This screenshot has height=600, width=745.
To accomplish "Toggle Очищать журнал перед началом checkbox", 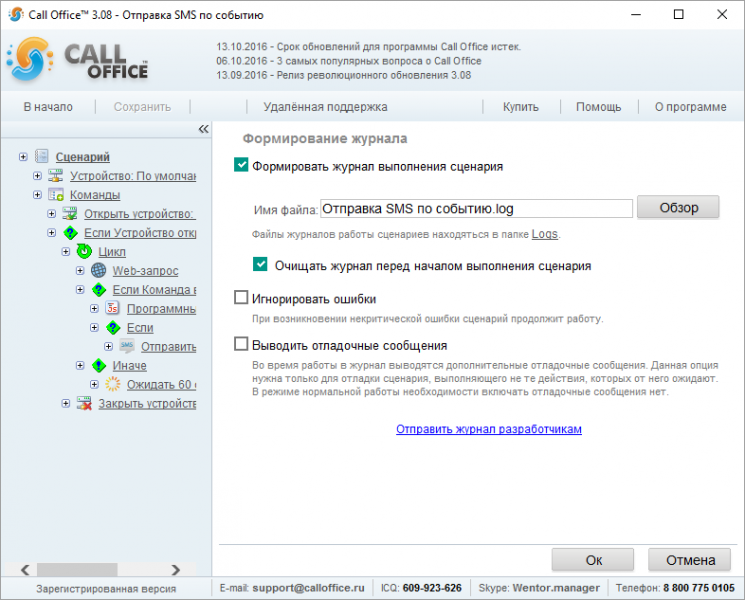I will coord(260,264).
